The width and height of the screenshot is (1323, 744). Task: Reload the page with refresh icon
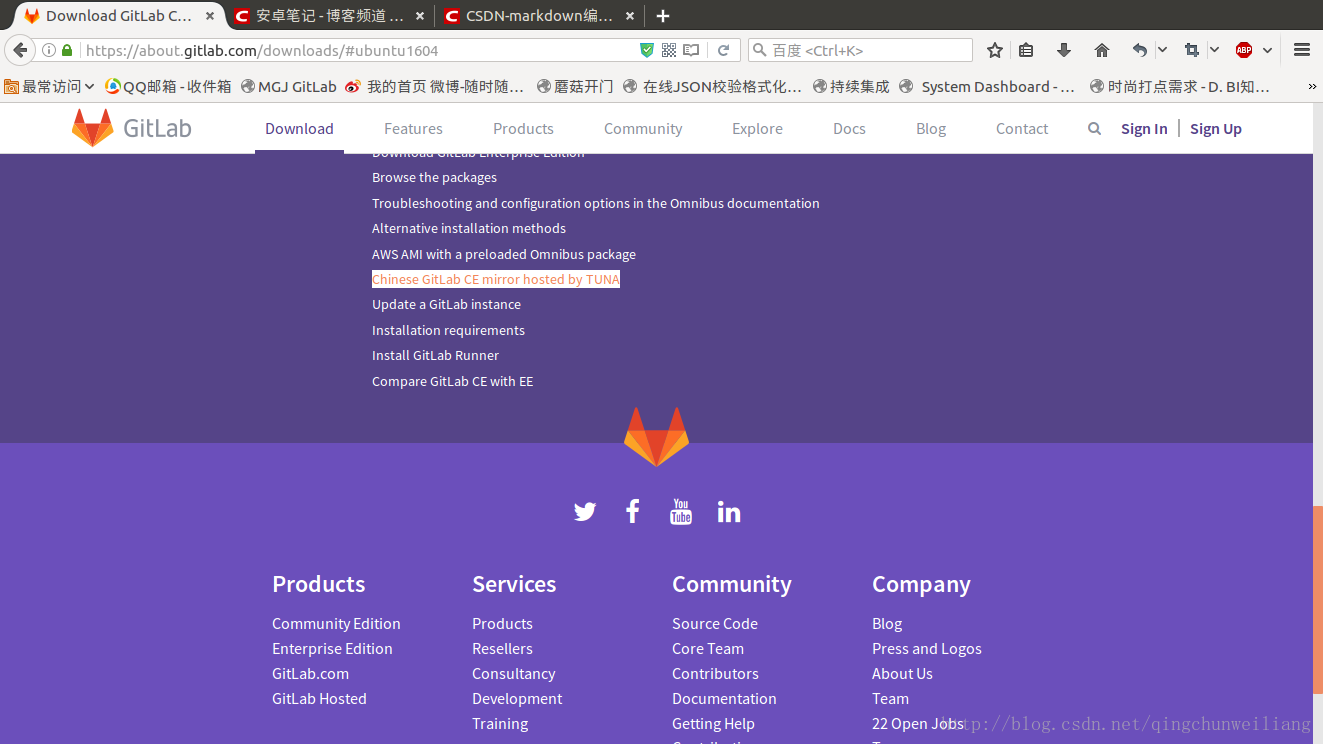pyautogui.click(x=723, y=50)
